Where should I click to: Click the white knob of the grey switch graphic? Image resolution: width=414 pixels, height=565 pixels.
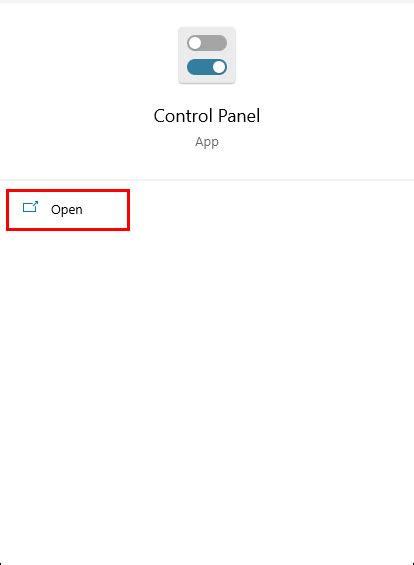pos(195,43)
